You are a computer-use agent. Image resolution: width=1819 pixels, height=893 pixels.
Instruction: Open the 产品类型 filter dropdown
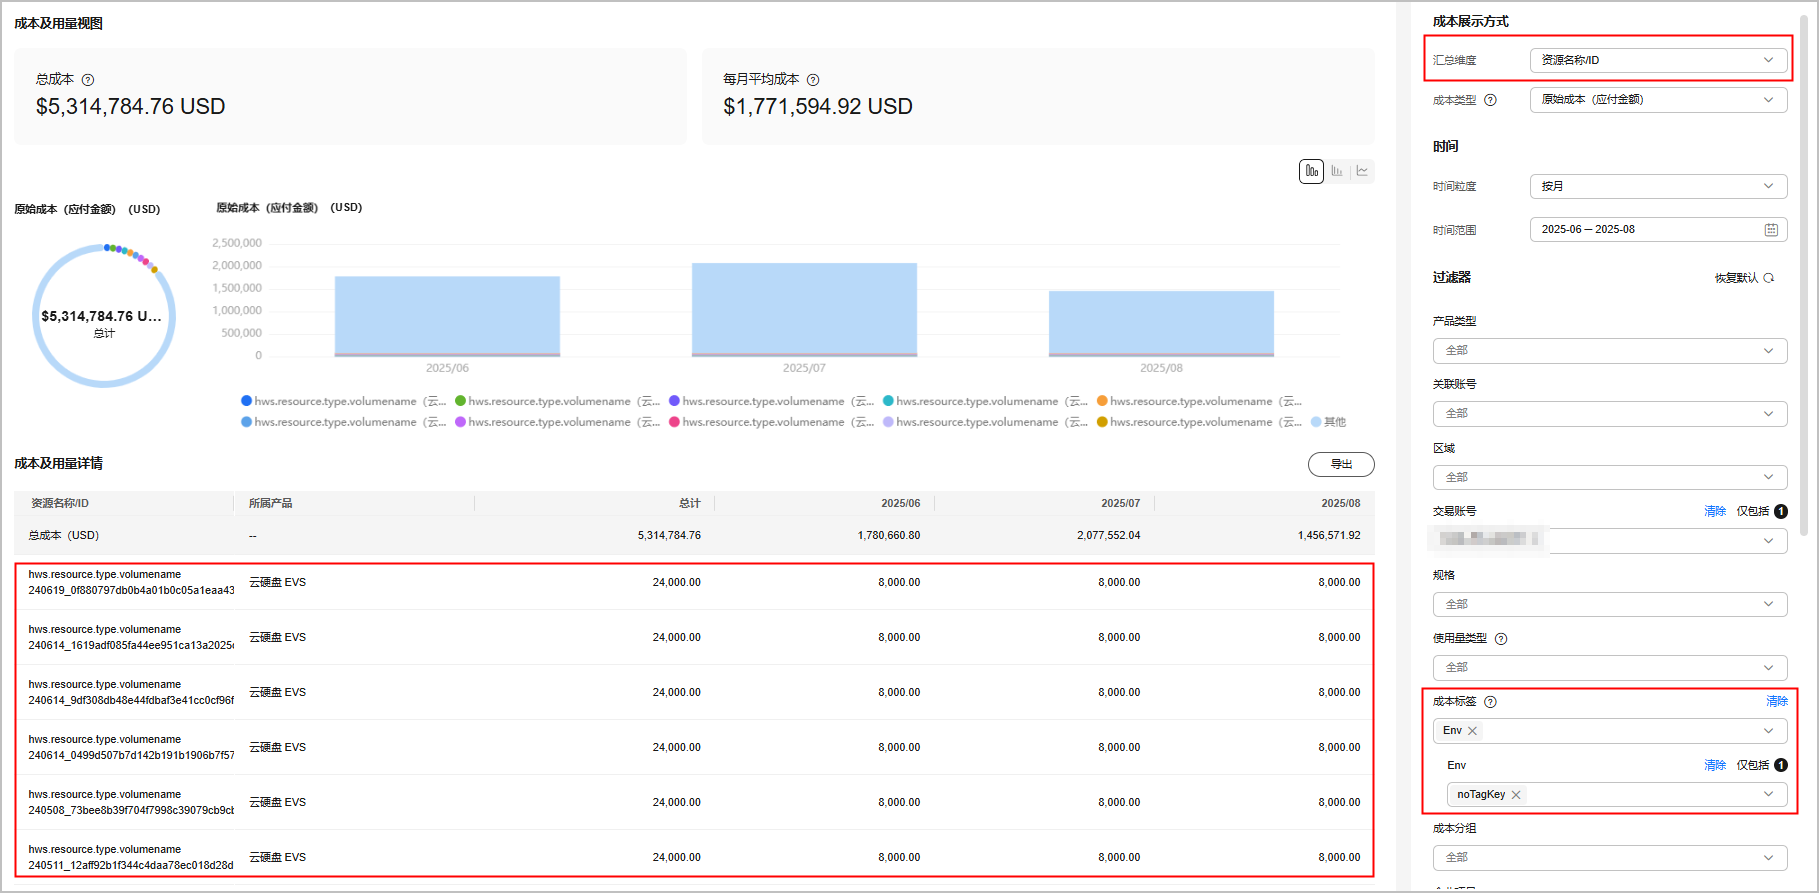(x=1609, y=350)
